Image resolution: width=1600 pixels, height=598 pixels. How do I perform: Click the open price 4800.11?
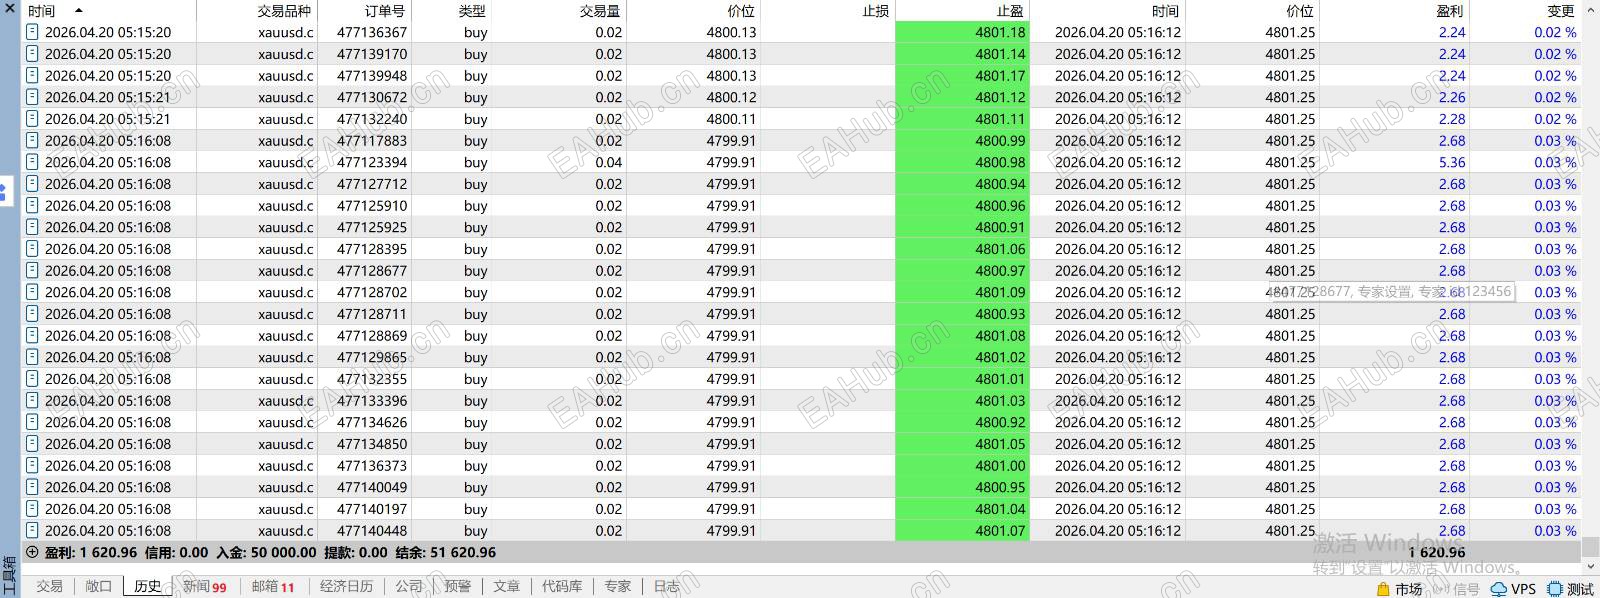pyautogui.click(x=731, y=119)
